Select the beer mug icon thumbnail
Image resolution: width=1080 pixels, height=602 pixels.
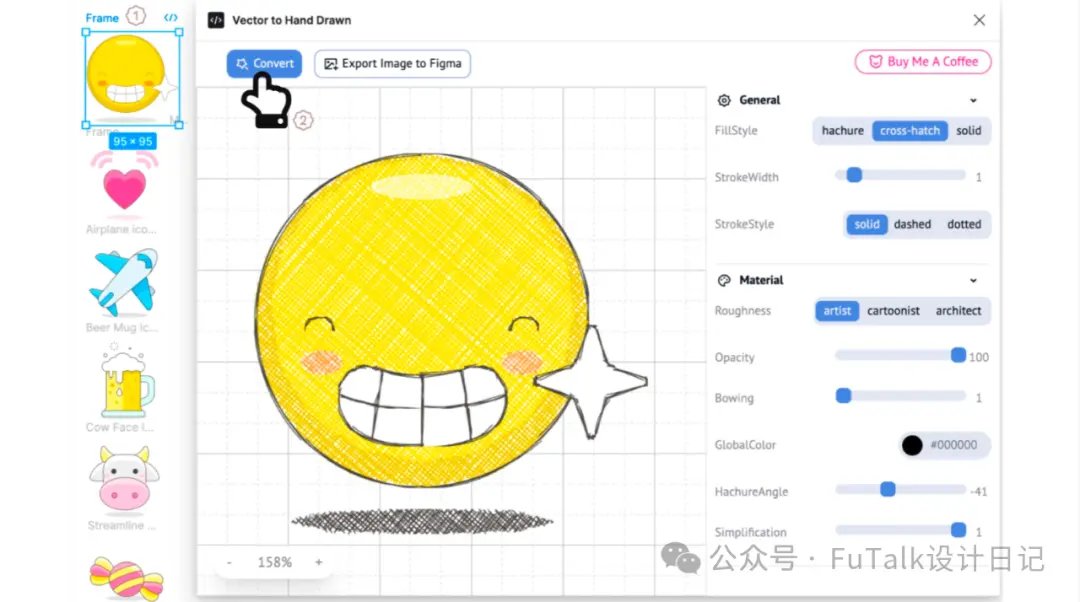126,382
